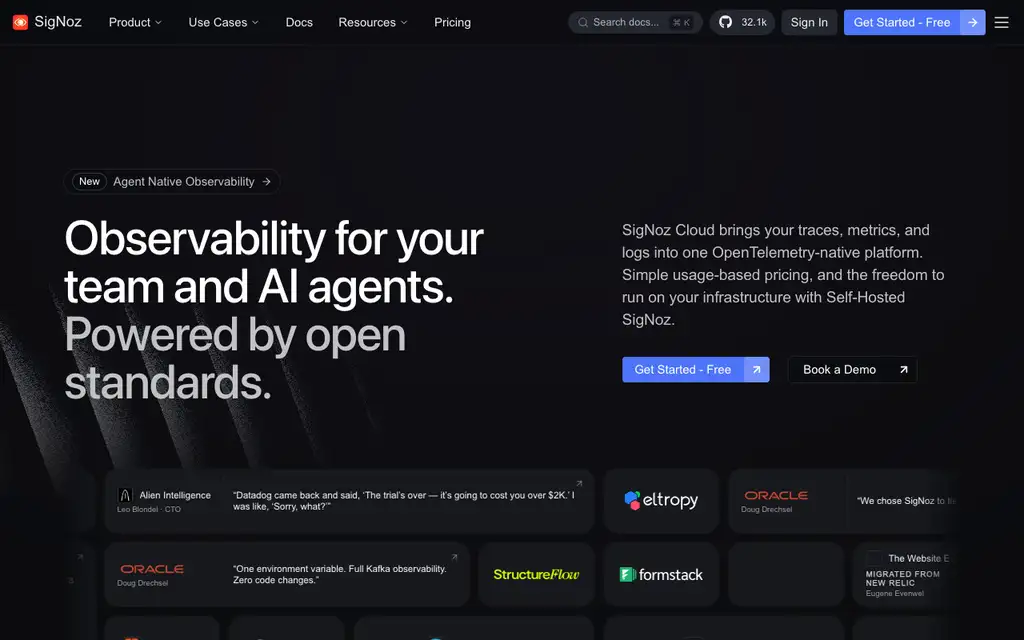Click the Sign In button
This screenshot has width=1024, height=640.
point(809,22)
